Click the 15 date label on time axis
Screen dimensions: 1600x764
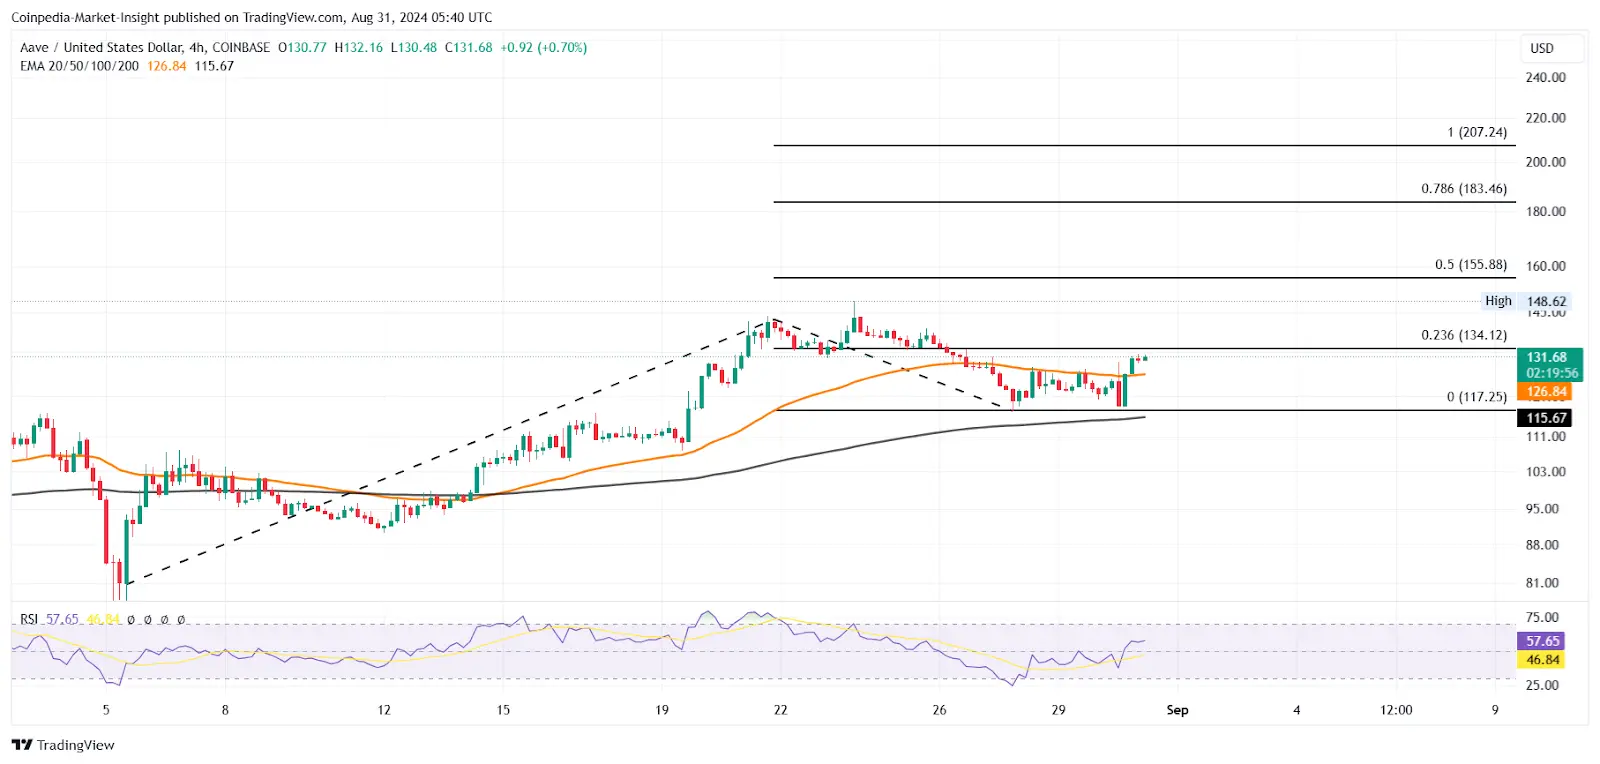[x=503, y=710]
